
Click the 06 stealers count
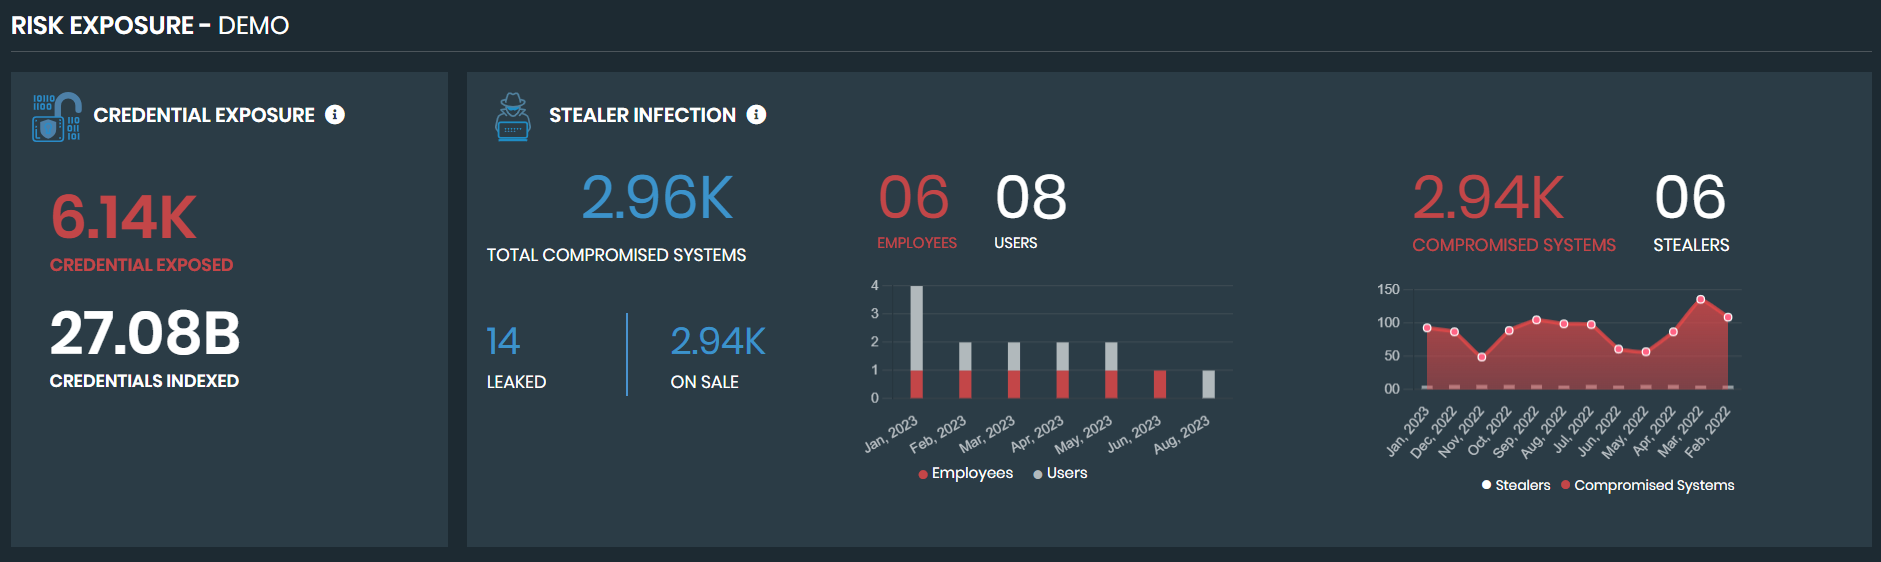(1690, 197)
